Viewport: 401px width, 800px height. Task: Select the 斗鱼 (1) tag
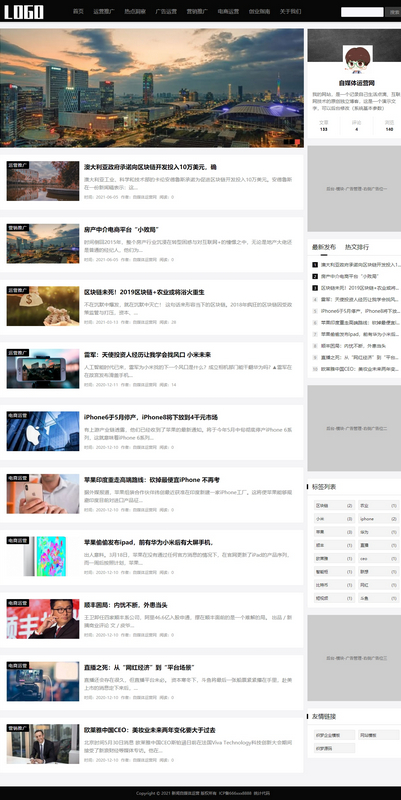tap(378, 598)
